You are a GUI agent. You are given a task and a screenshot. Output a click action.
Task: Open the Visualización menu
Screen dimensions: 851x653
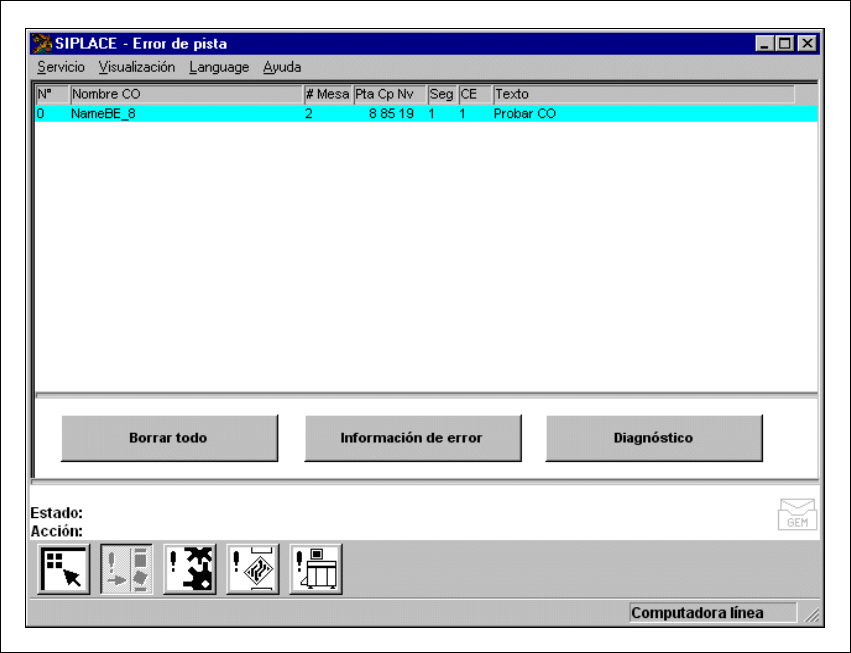click(137, 67)
